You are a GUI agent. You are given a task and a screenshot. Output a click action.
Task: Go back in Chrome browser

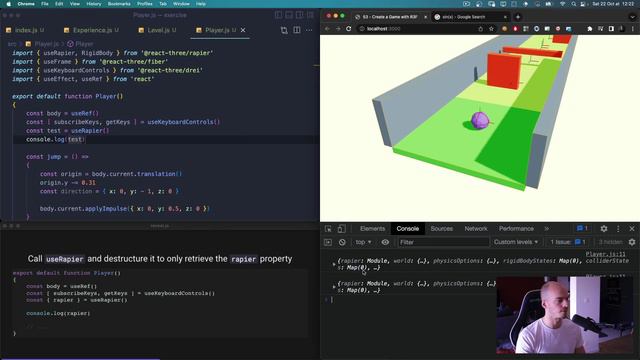point(327,29)
